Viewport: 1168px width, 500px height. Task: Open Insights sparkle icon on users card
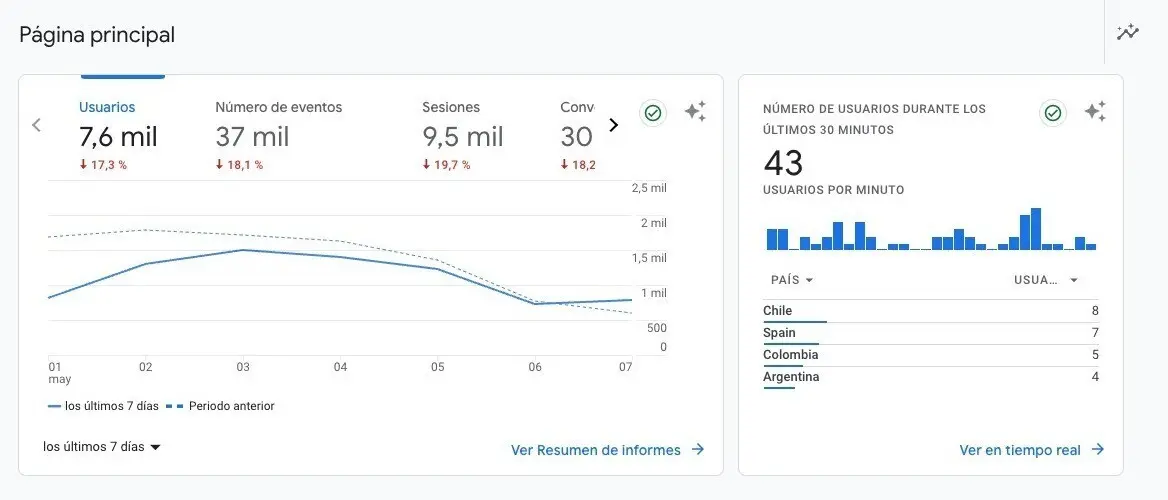click(x=695, y=112)
